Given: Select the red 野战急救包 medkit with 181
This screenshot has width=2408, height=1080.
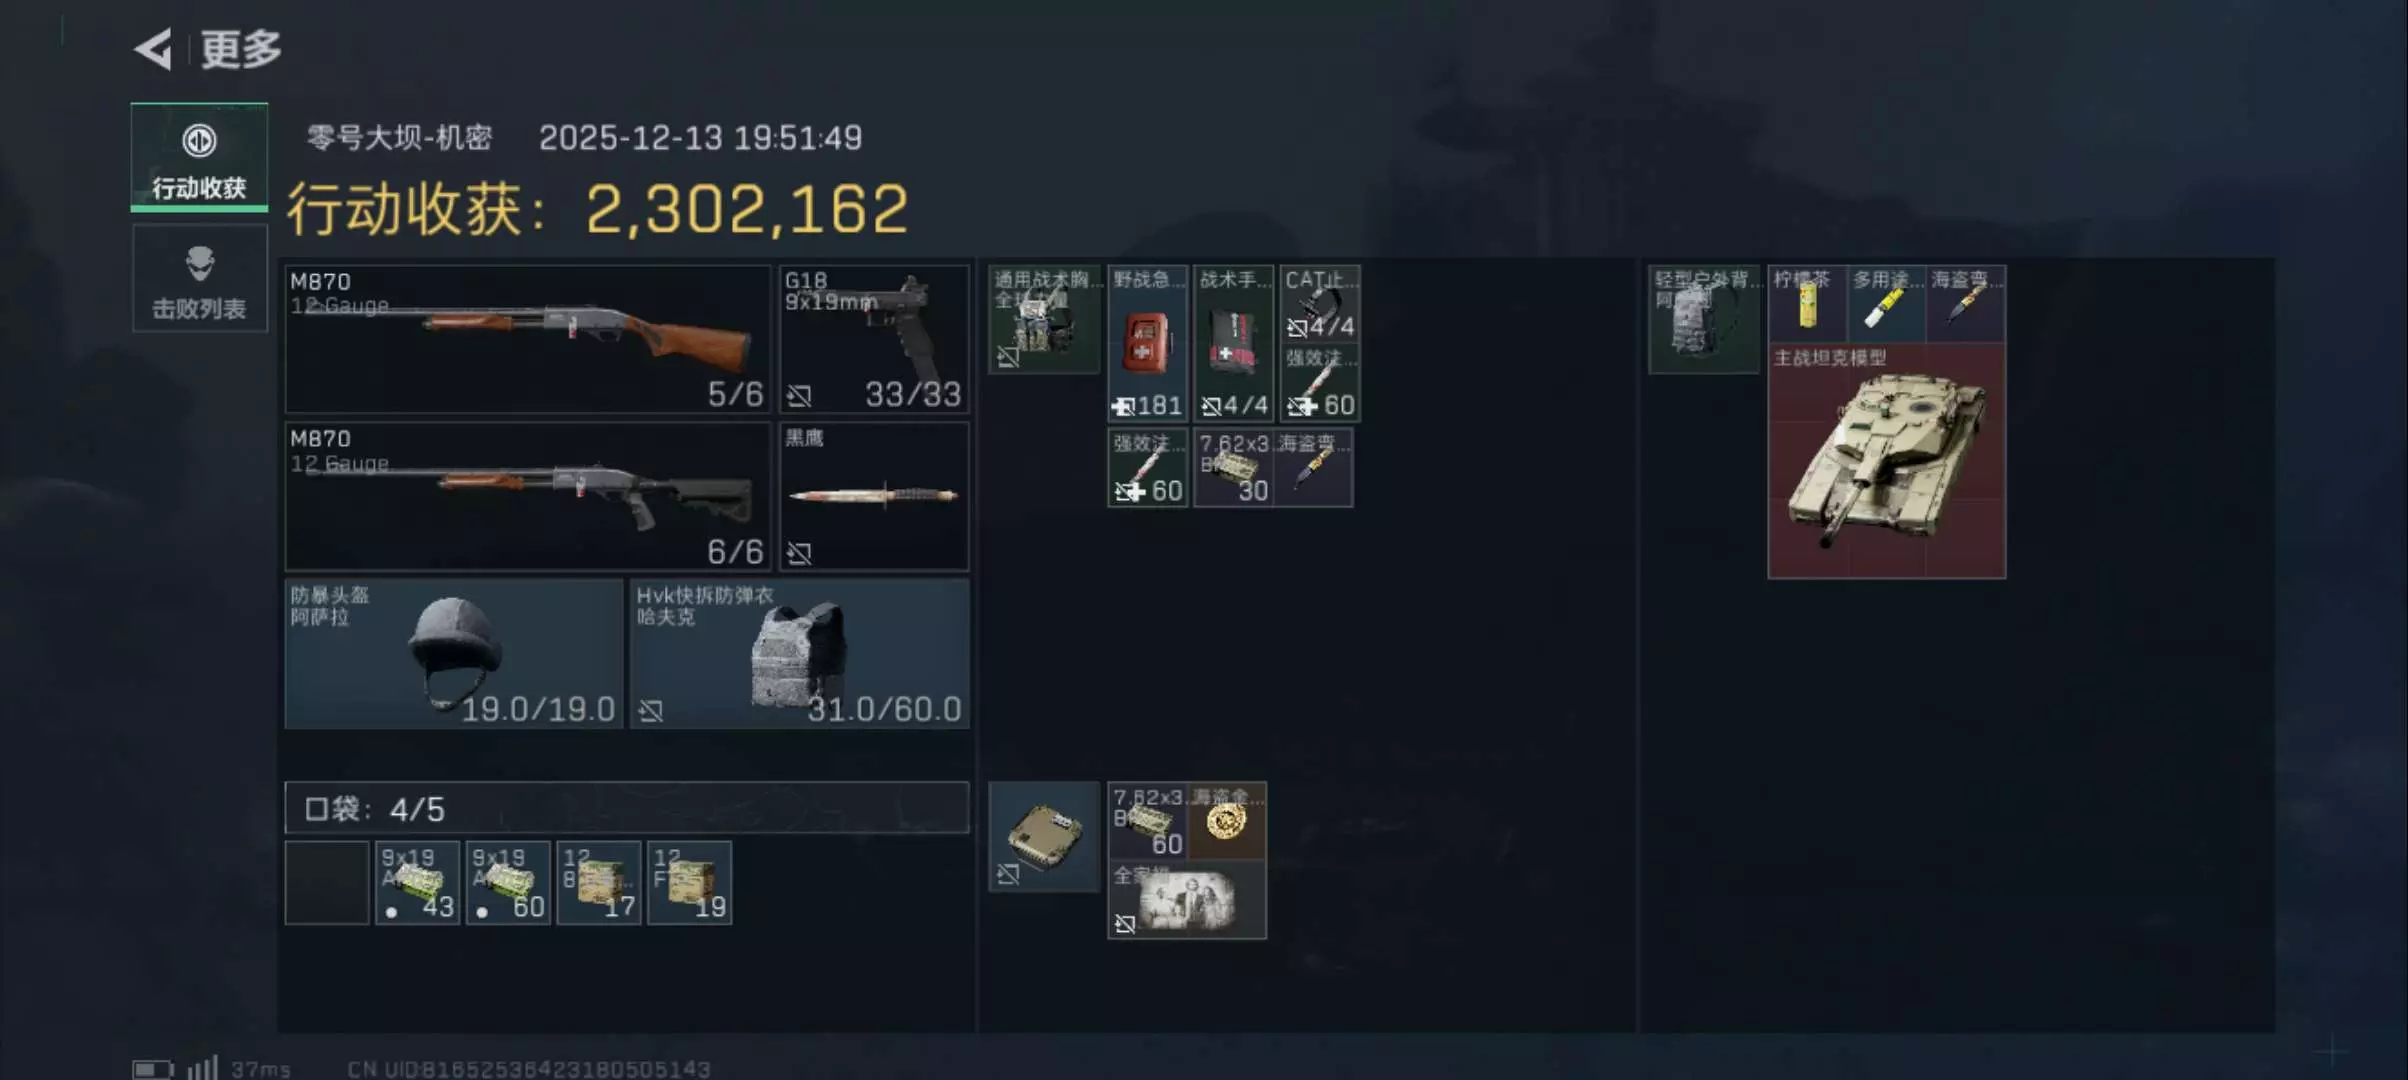Looking at the screenshot, I should point(1148,342).
